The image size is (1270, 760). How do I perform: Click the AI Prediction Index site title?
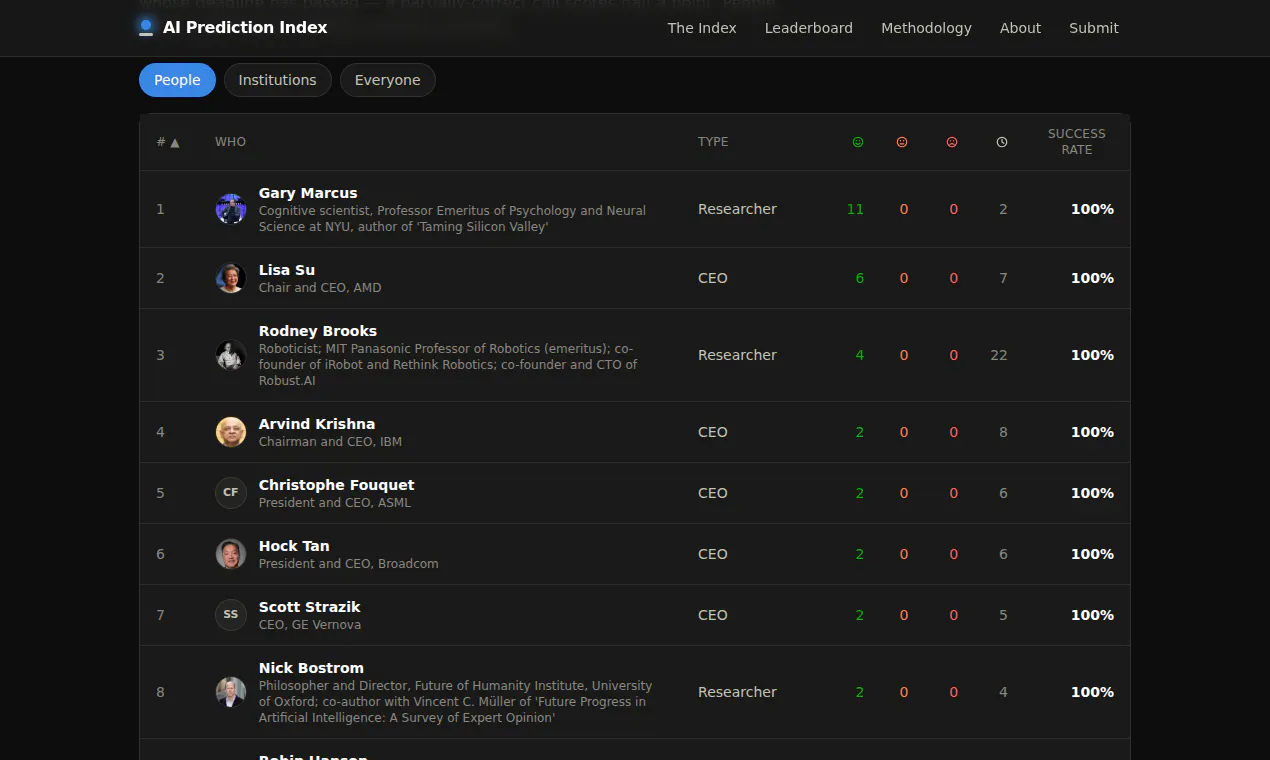245,28
